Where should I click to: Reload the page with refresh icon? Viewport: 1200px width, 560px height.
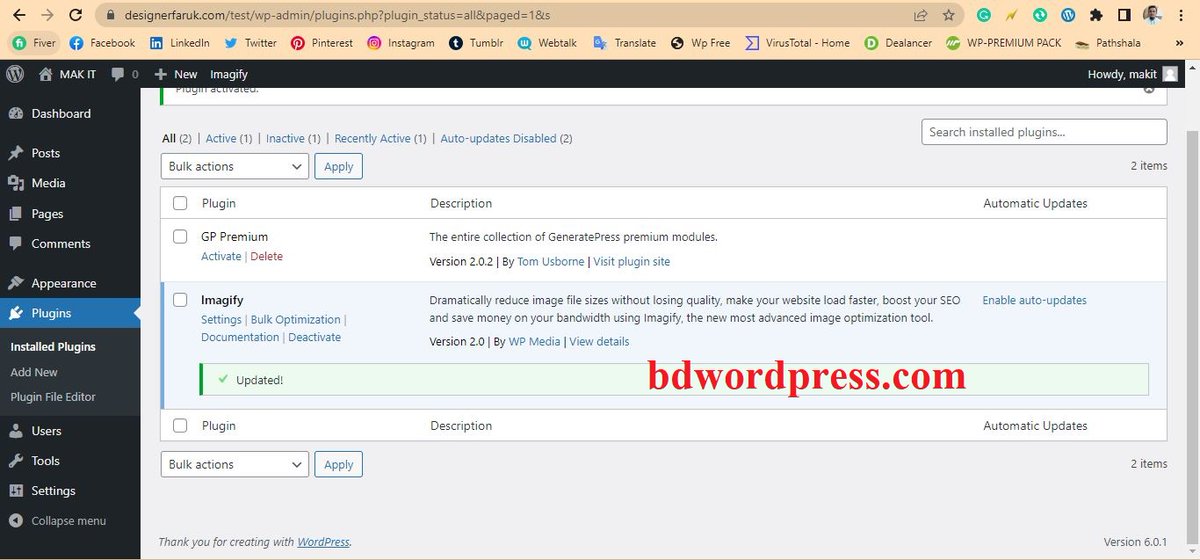(x=78, y=15)
